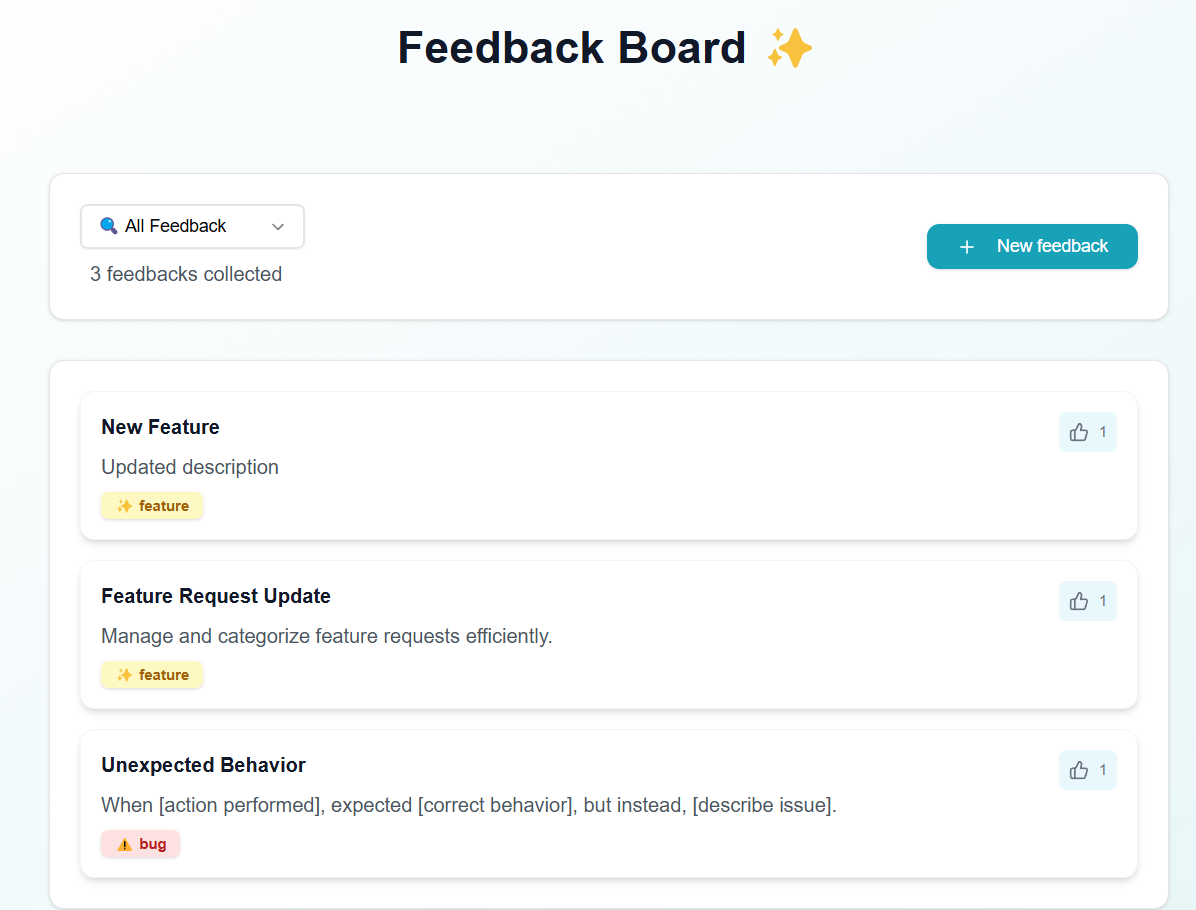Viewport: 1196px width, 910px height.
Task: Click the '3 feedbacks collected' text
Action: tap(186, 274)
